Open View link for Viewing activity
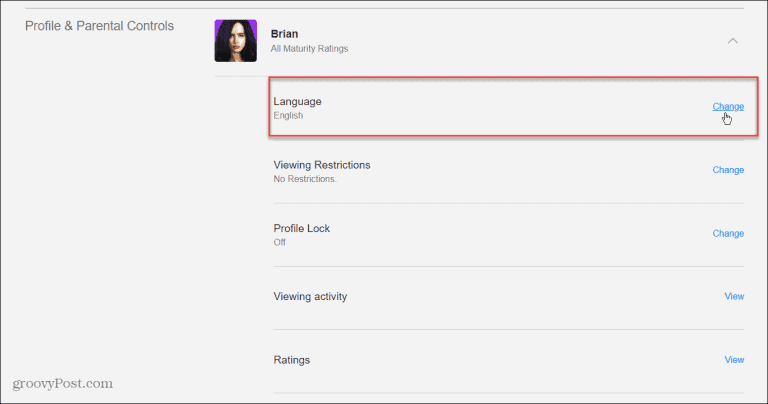 coord(733,296)
